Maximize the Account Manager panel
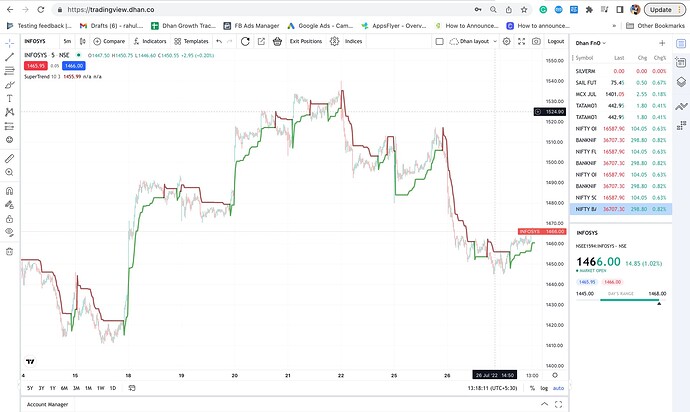Image resolution: width=690 pixels, height=412 pixels. click(558, 404)
